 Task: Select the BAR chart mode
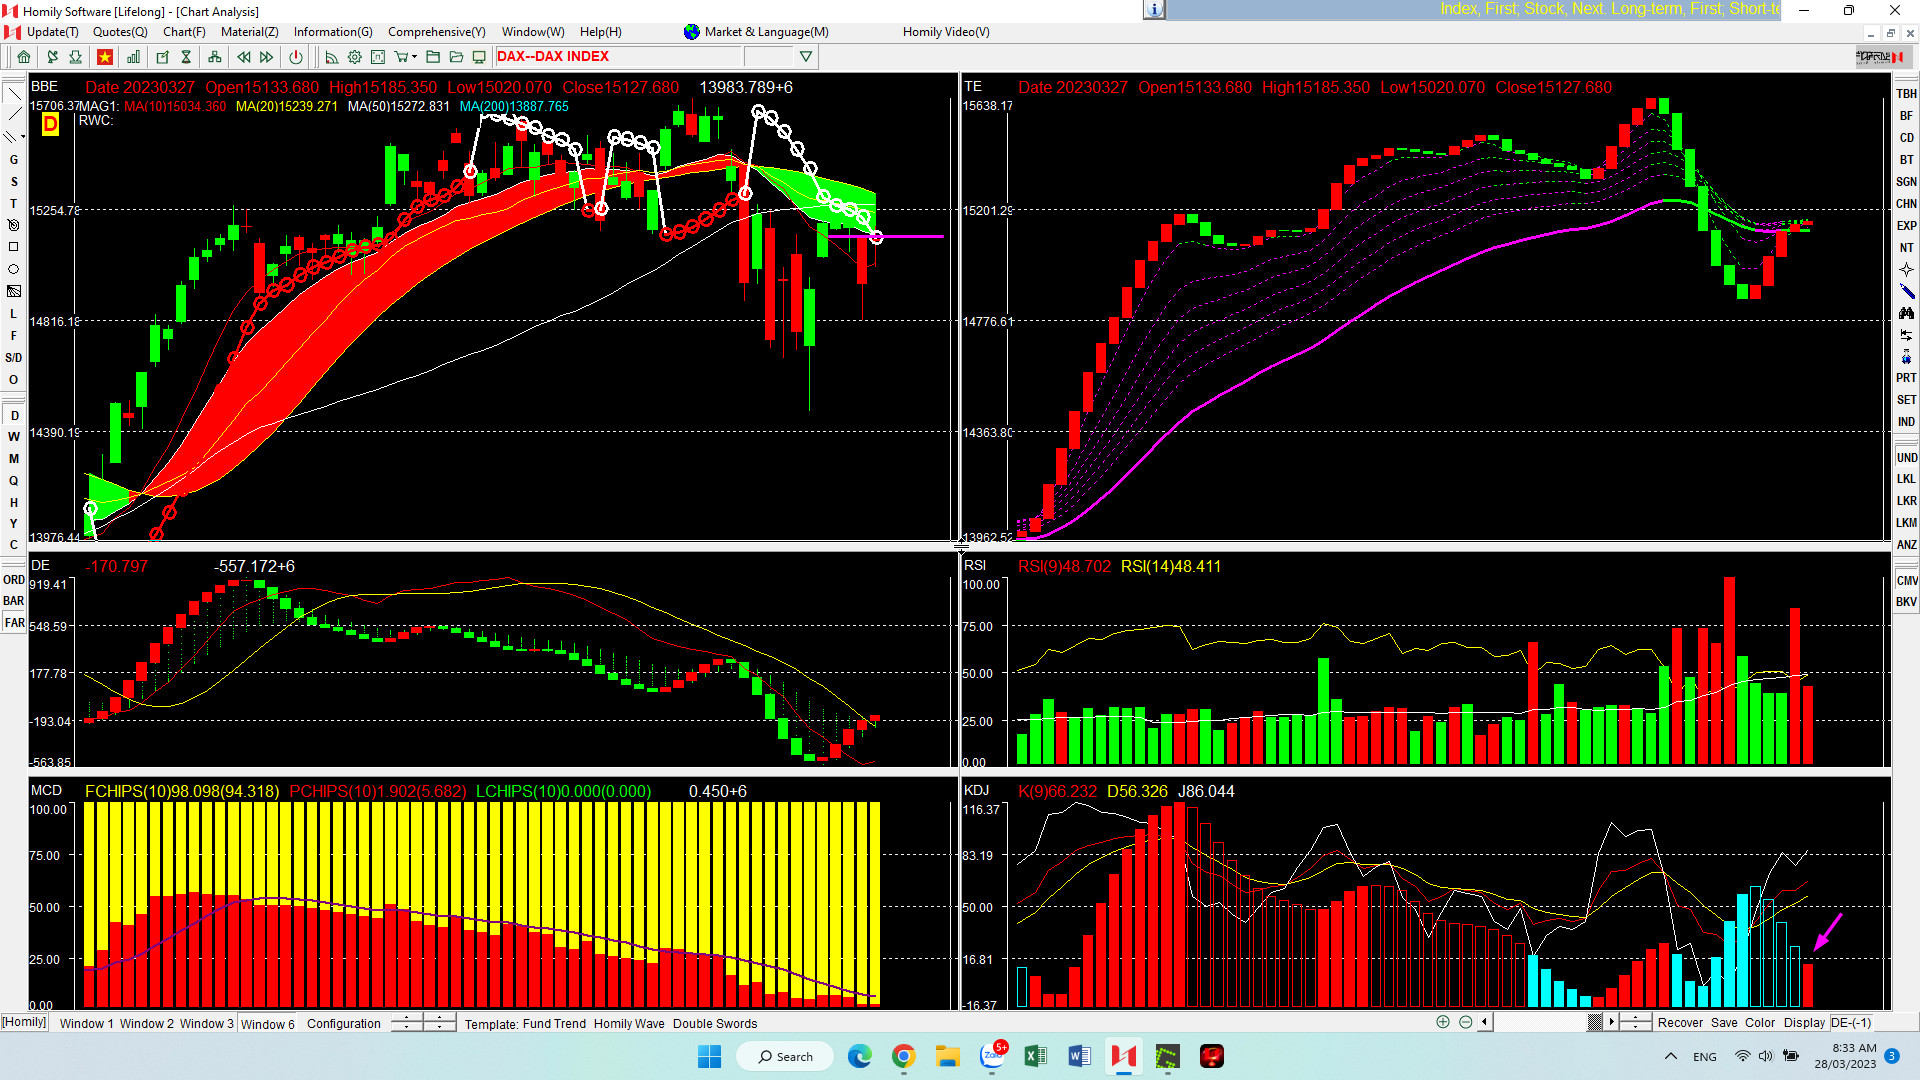coord(14,601)
